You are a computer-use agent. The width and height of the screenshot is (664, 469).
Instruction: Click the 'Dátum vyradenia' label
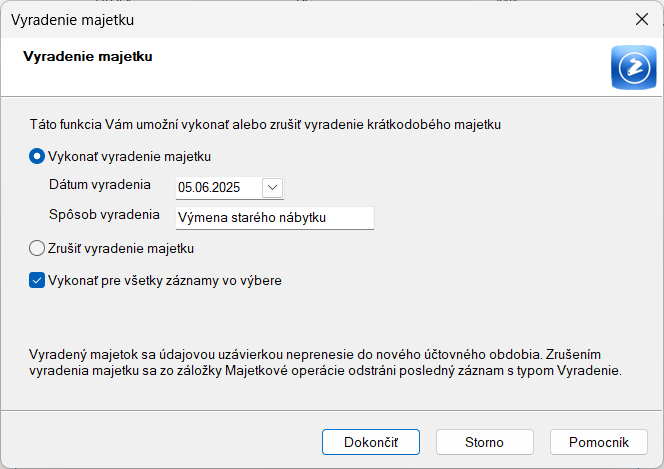[x=100, y=185]
